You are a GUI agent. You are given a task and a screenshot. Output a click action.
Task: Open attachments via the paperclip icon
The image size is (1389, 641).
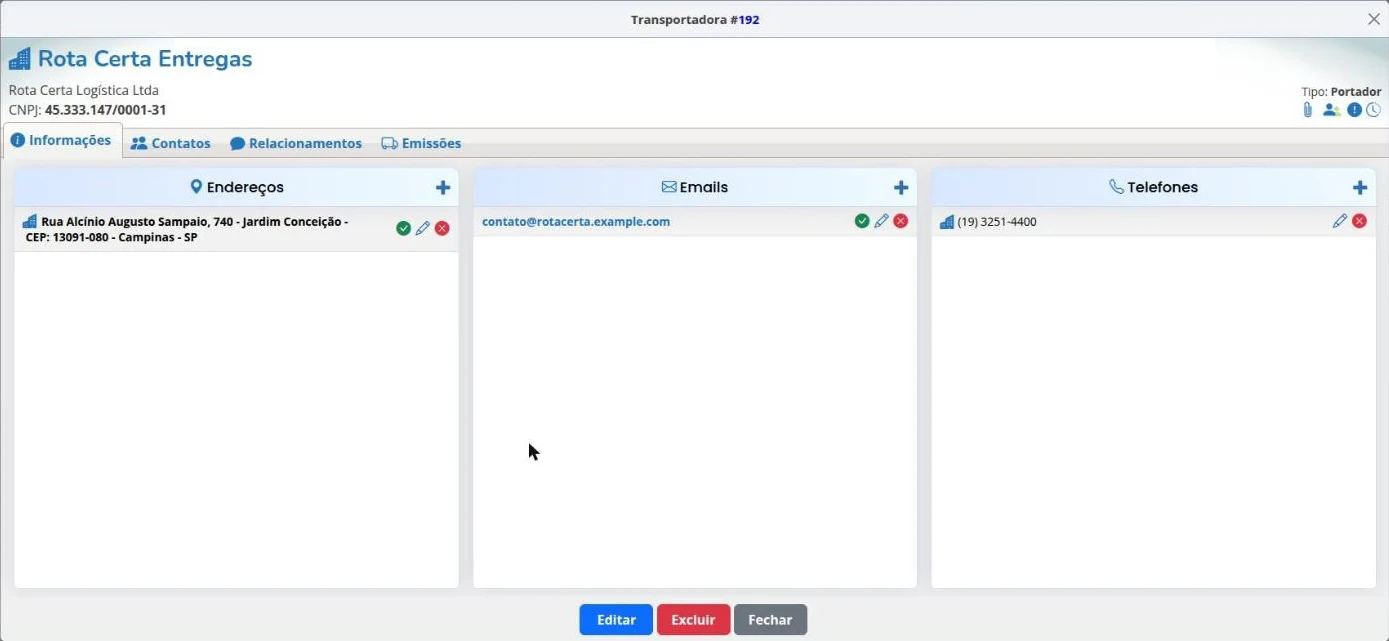1307,110
